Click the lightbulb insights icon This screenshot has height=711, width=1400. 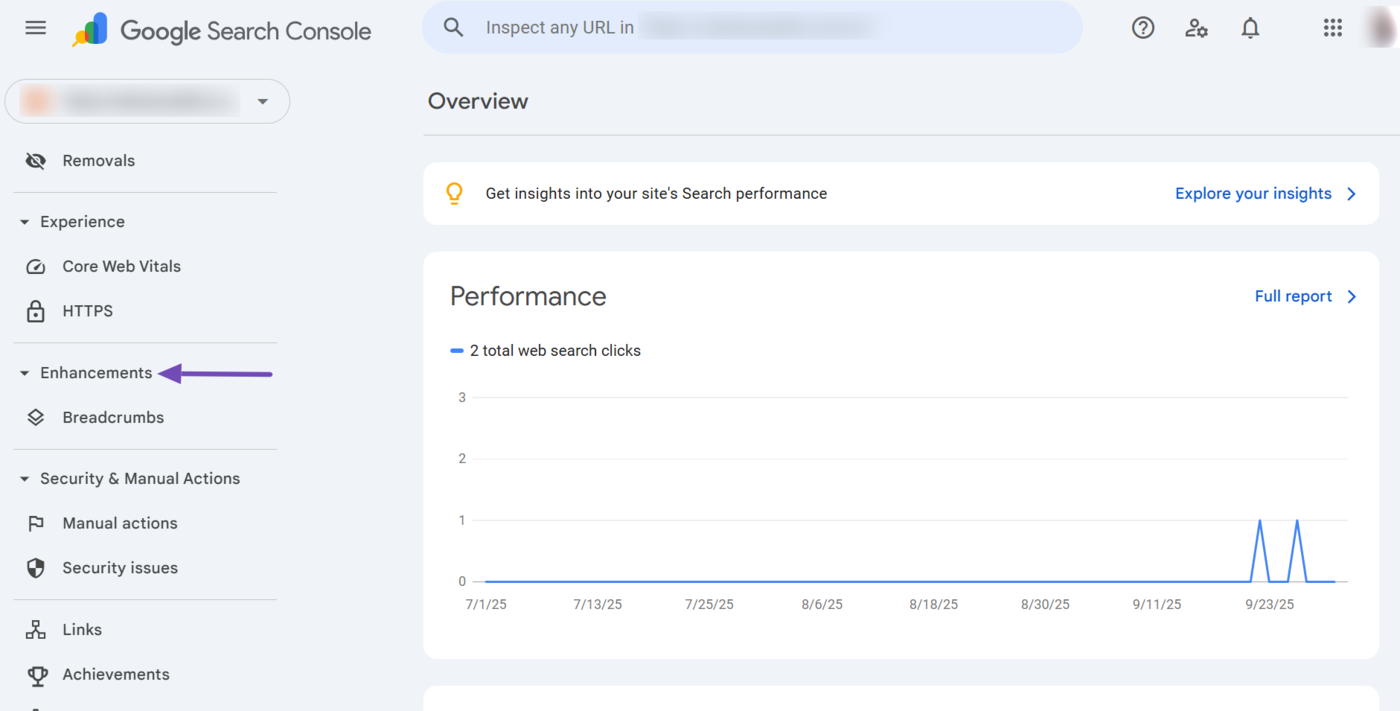click(454, 194)
